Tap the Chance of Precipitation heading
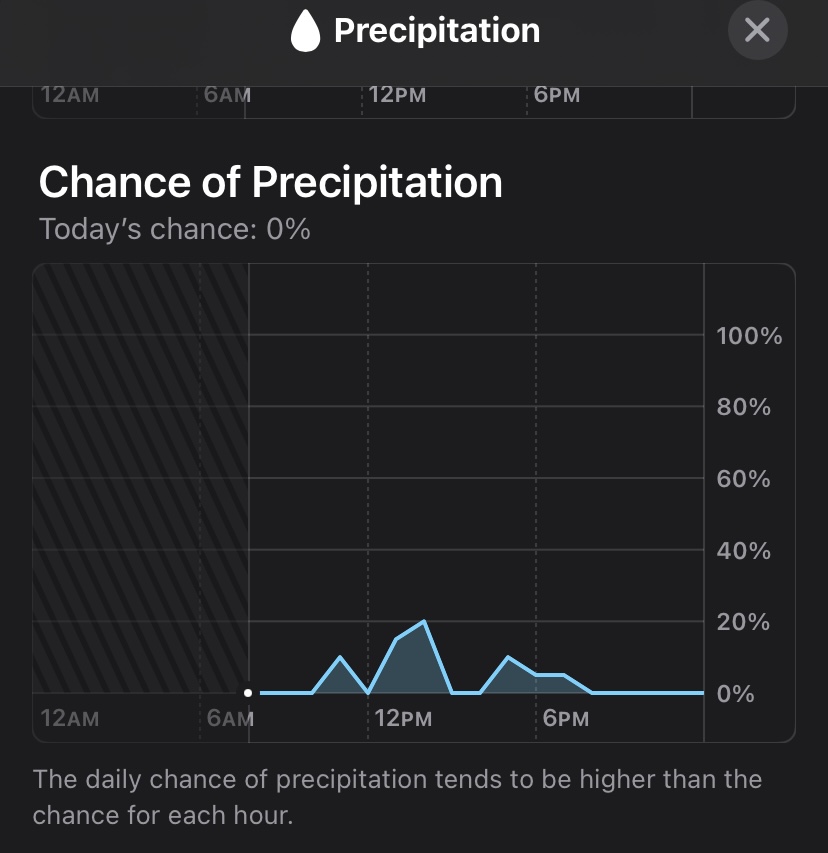 coord(270,183)
